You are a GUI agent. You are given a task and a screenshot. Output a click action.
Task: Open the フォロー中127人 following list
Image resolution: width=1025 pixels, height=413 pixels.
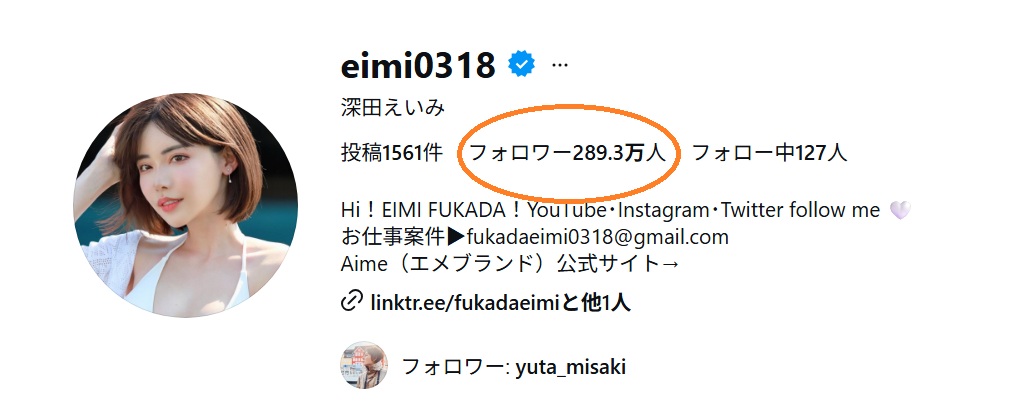tap(769, 153)
